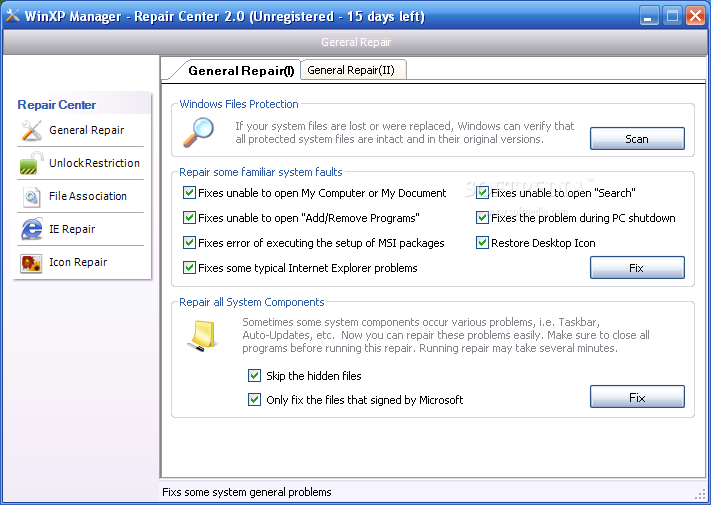711x505 pixels.
Task: Click the Windows Files Protection group label
Action: (239, 104)
